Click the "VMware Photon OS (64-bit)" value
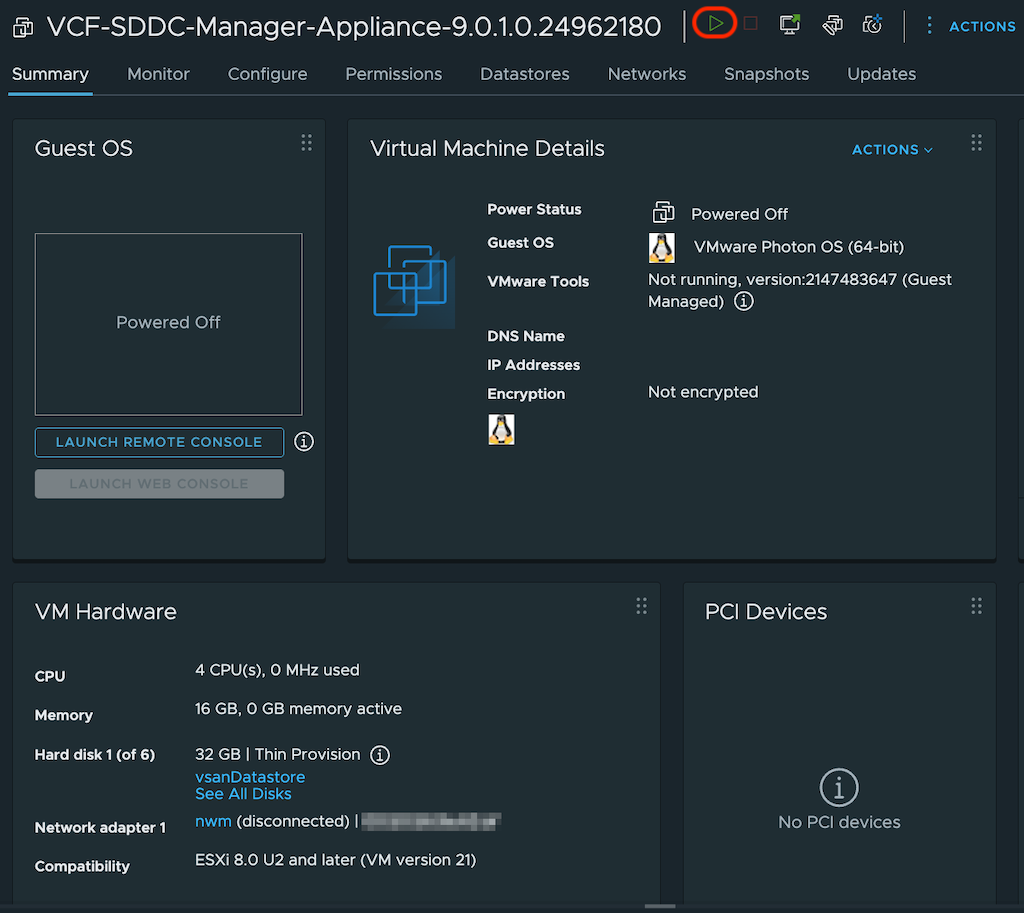The image size is (1024, 913). coord(799,248)
